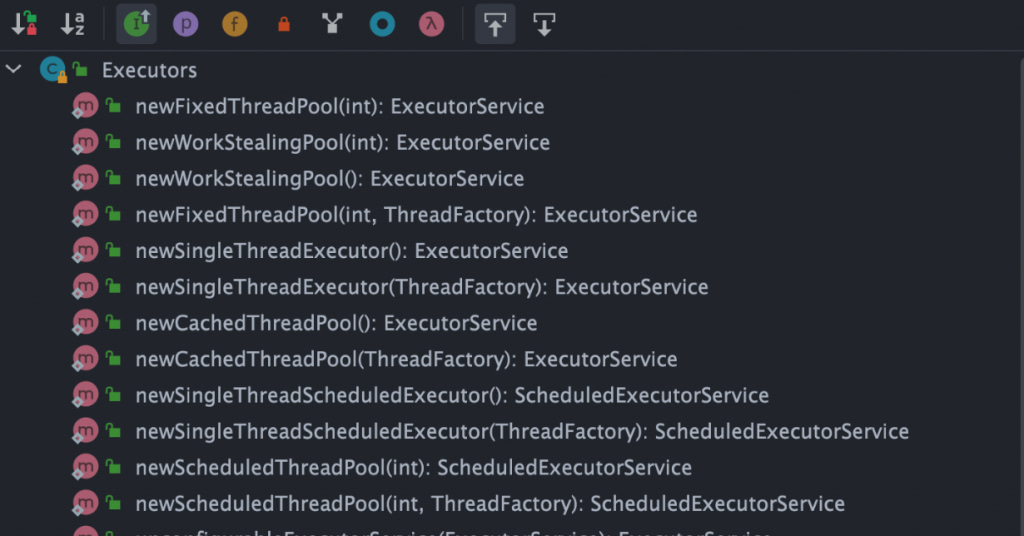
Task: Click the Executors class icon
Action: coord(52,70)
